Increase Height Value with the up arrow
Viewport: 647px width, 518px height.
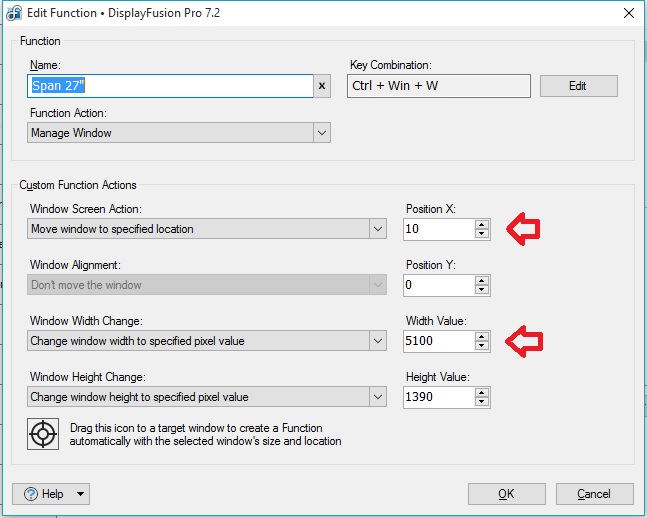coord(482,392)
